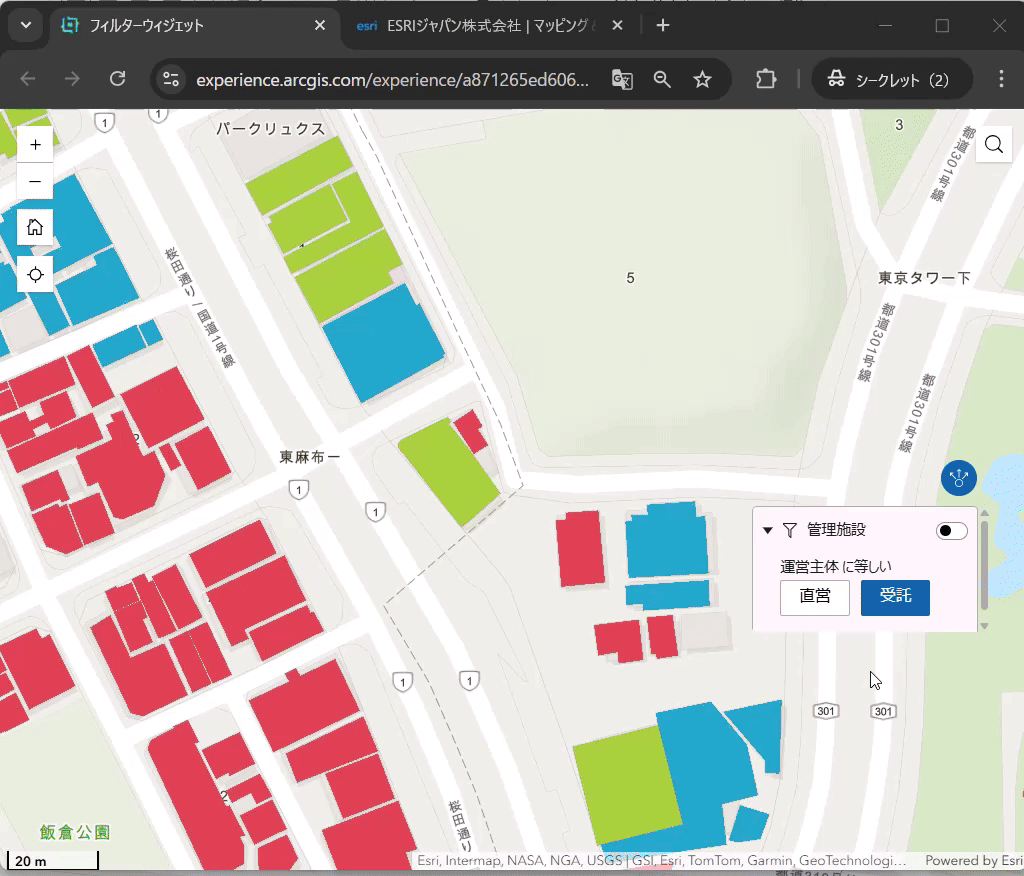Deselect the 受託 filter option
The height and width of the screenshot is (876, 1024).
[x=895, y=597]
